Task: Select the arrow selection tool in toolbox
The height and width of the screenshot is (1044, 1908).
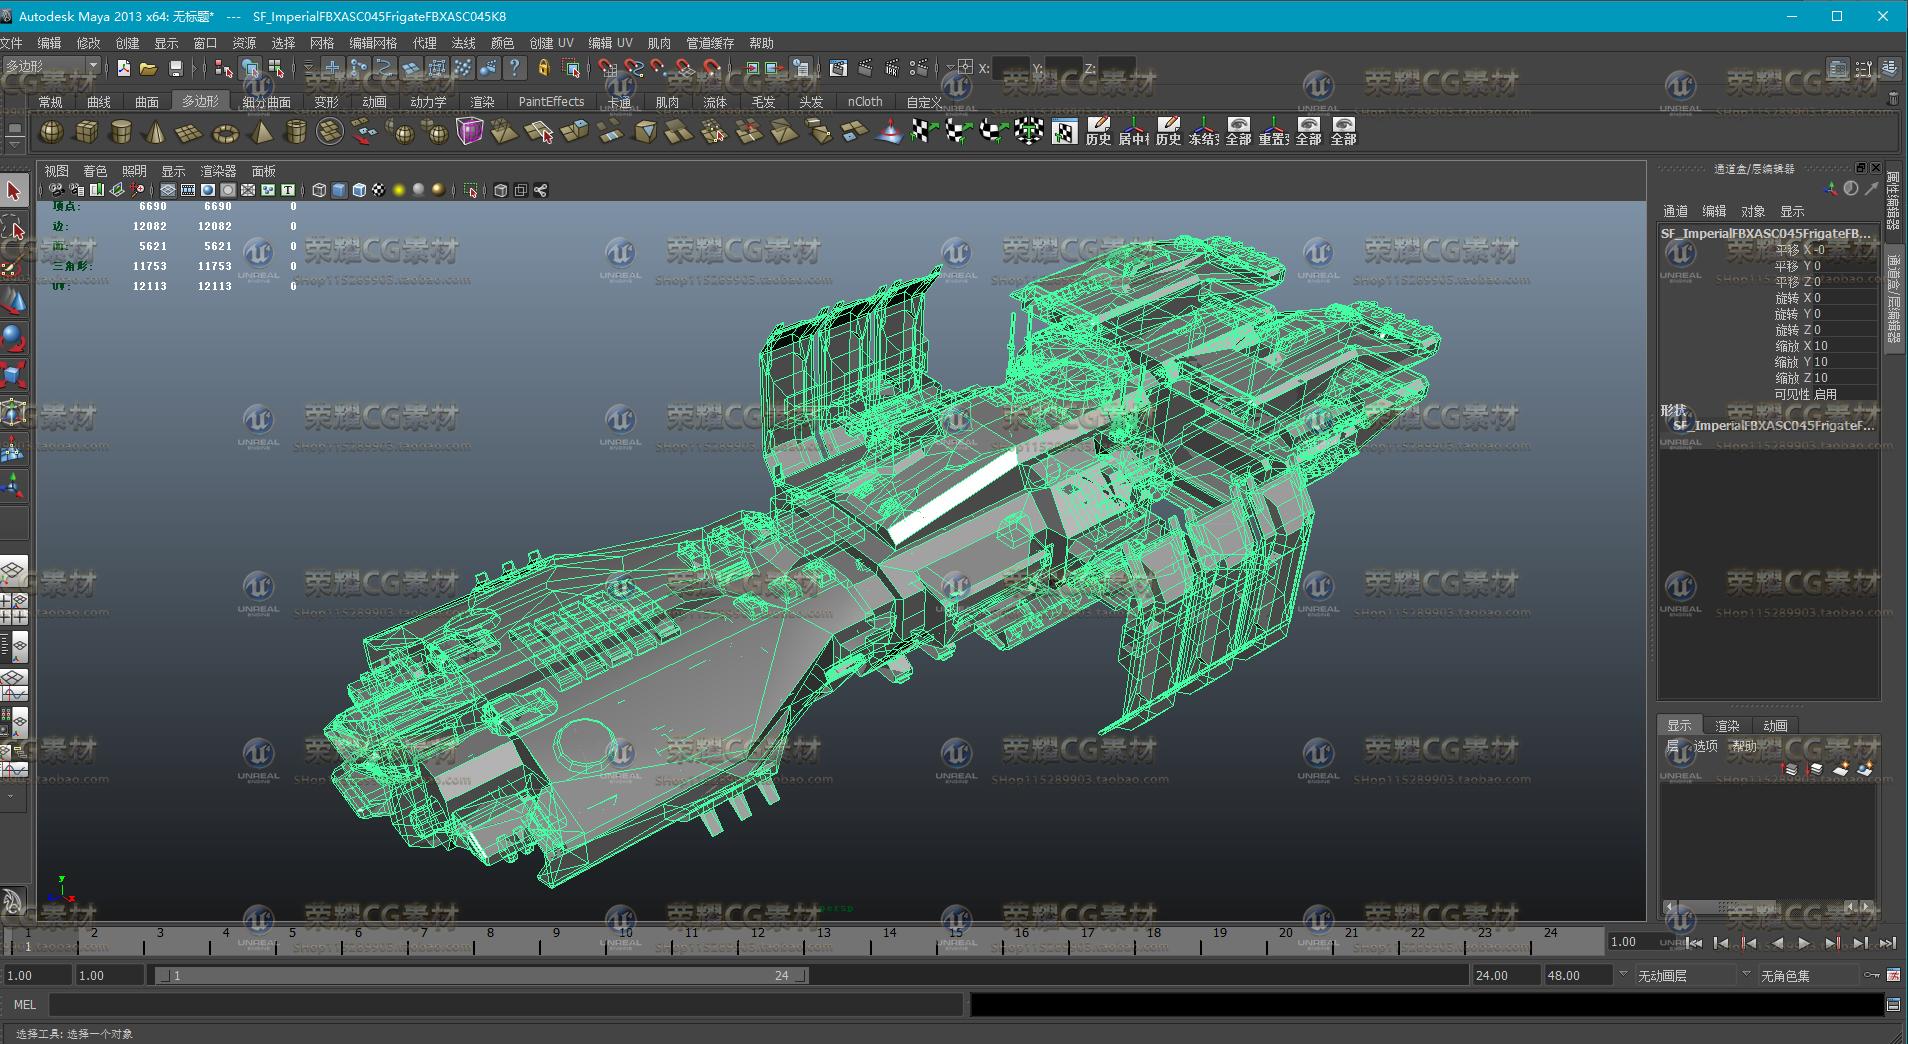Action: click(14, 191)
